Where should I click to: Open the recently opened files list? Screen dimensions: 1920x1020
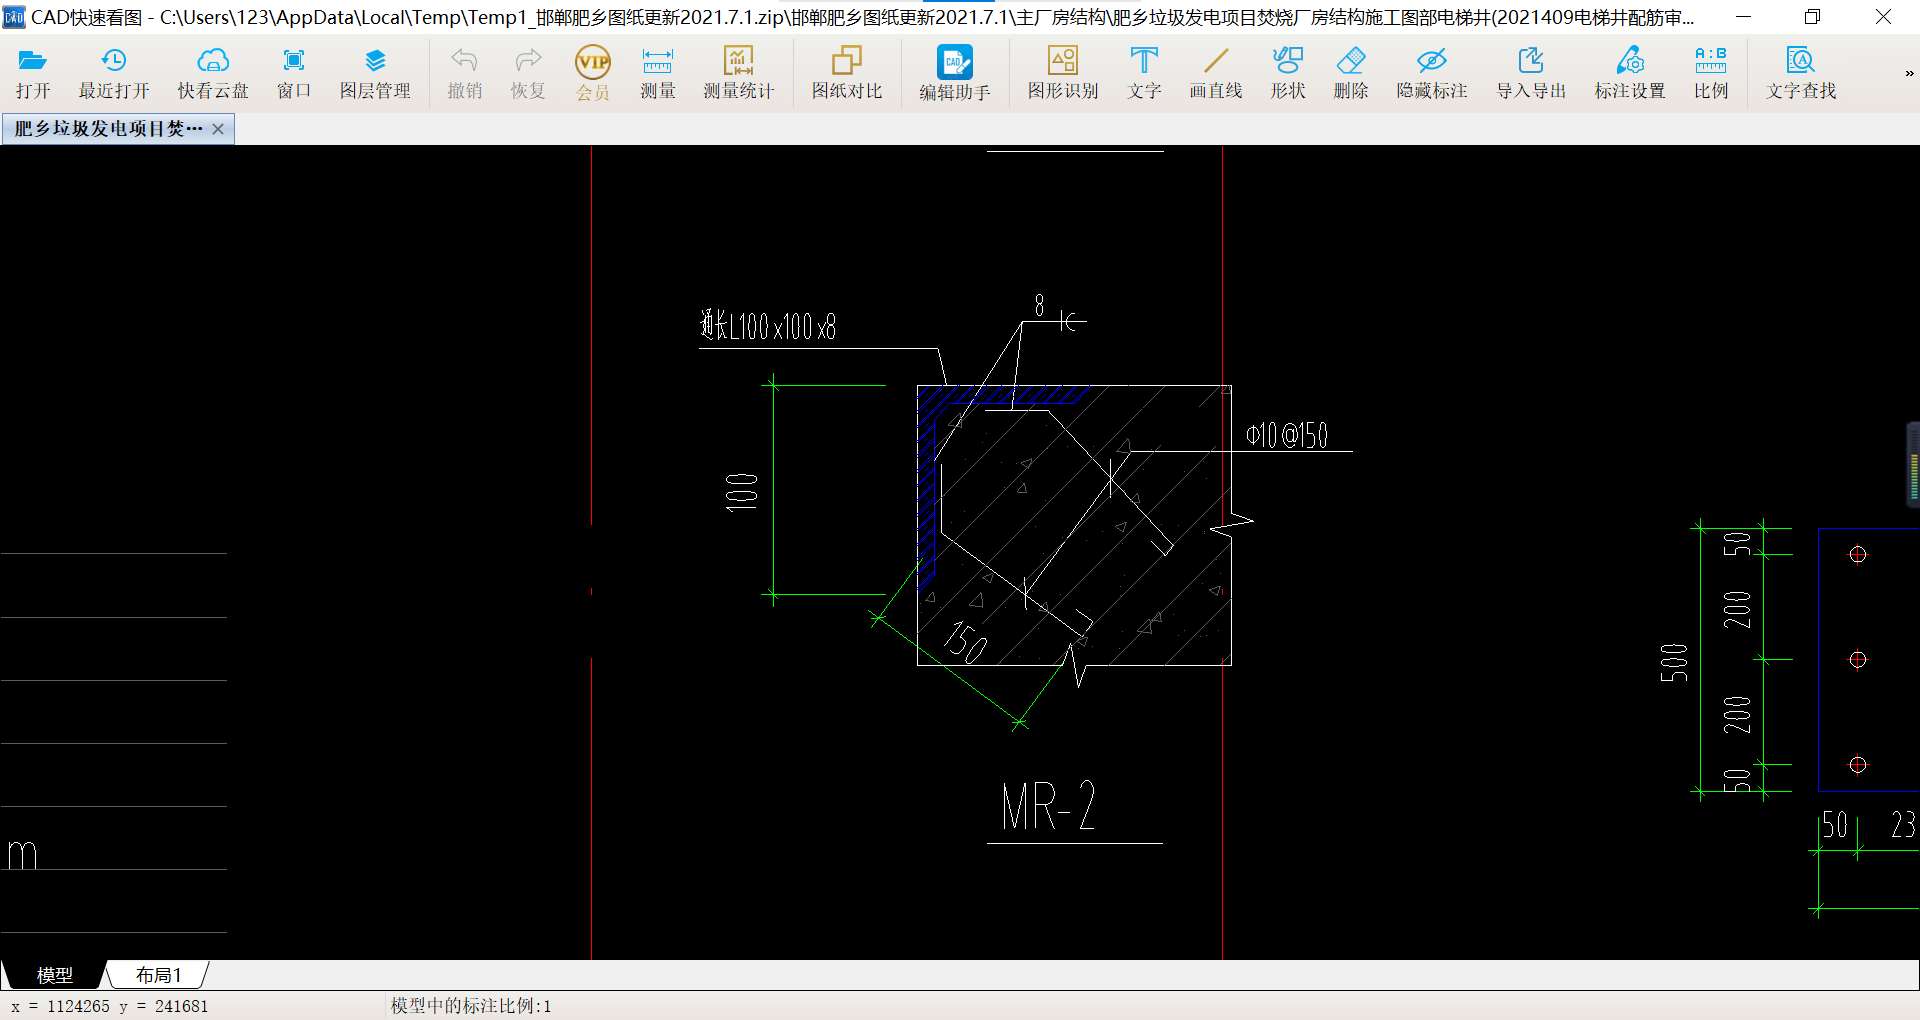coord(114,62)
